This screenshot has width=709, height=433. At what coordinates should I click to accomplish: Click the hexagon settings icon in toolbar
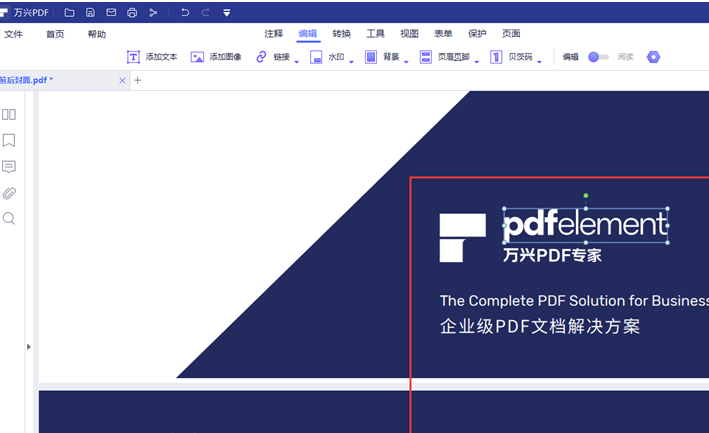coord(653,57)
